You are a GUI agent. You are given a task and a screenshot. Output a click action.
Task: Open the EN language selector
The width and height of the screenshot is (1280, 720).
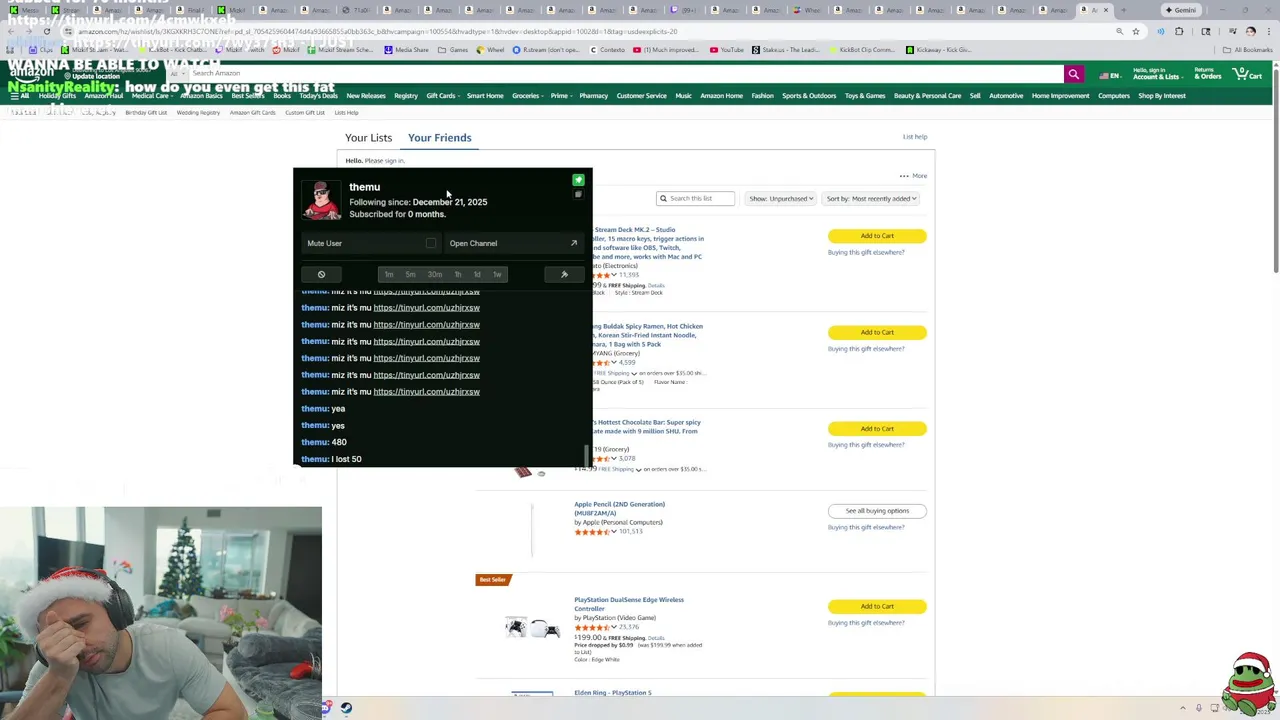pyautogui.click(x=1109, y=75)
